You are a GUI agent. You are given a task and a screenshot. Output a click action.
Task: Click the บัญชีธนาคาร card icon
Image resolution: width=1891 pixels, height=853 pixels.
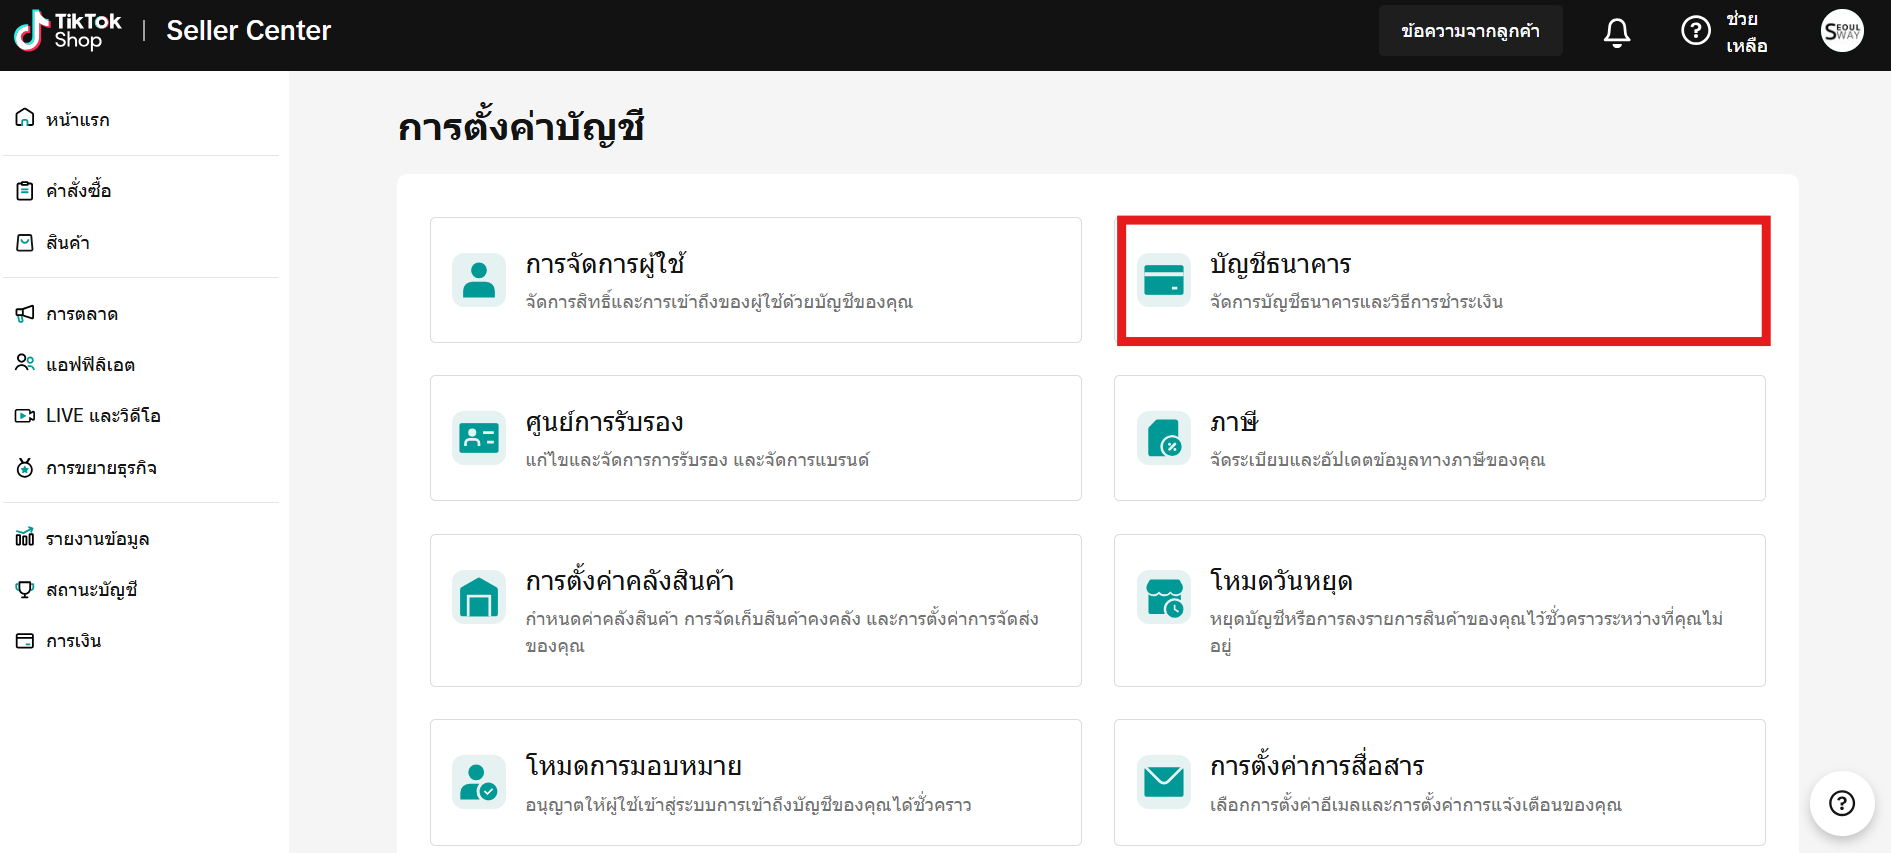click(1163, 280)
